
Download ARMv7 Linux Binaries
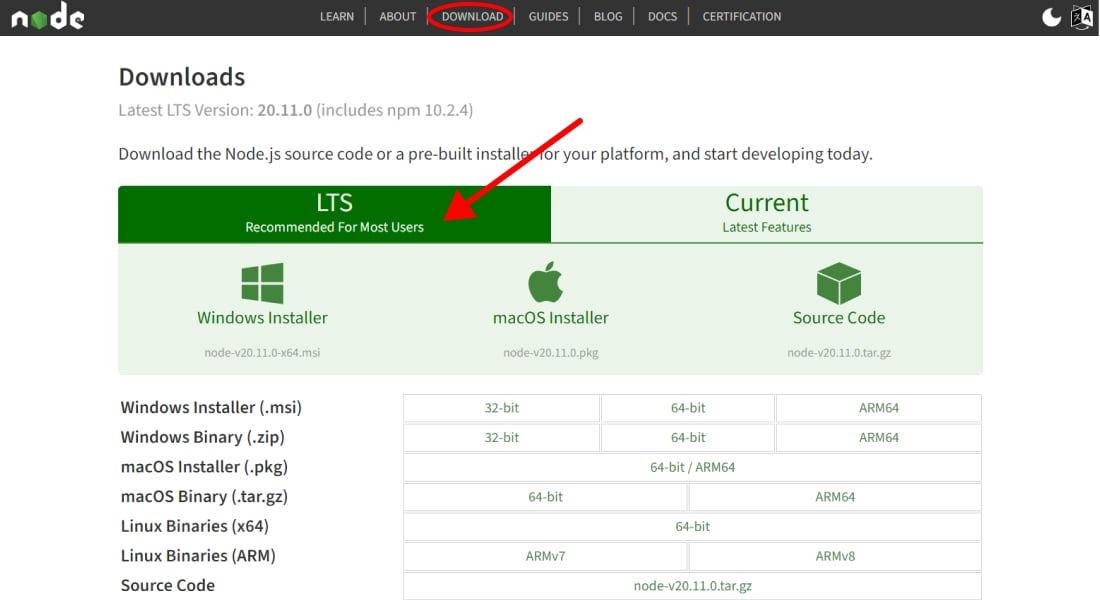coord(546,556)
